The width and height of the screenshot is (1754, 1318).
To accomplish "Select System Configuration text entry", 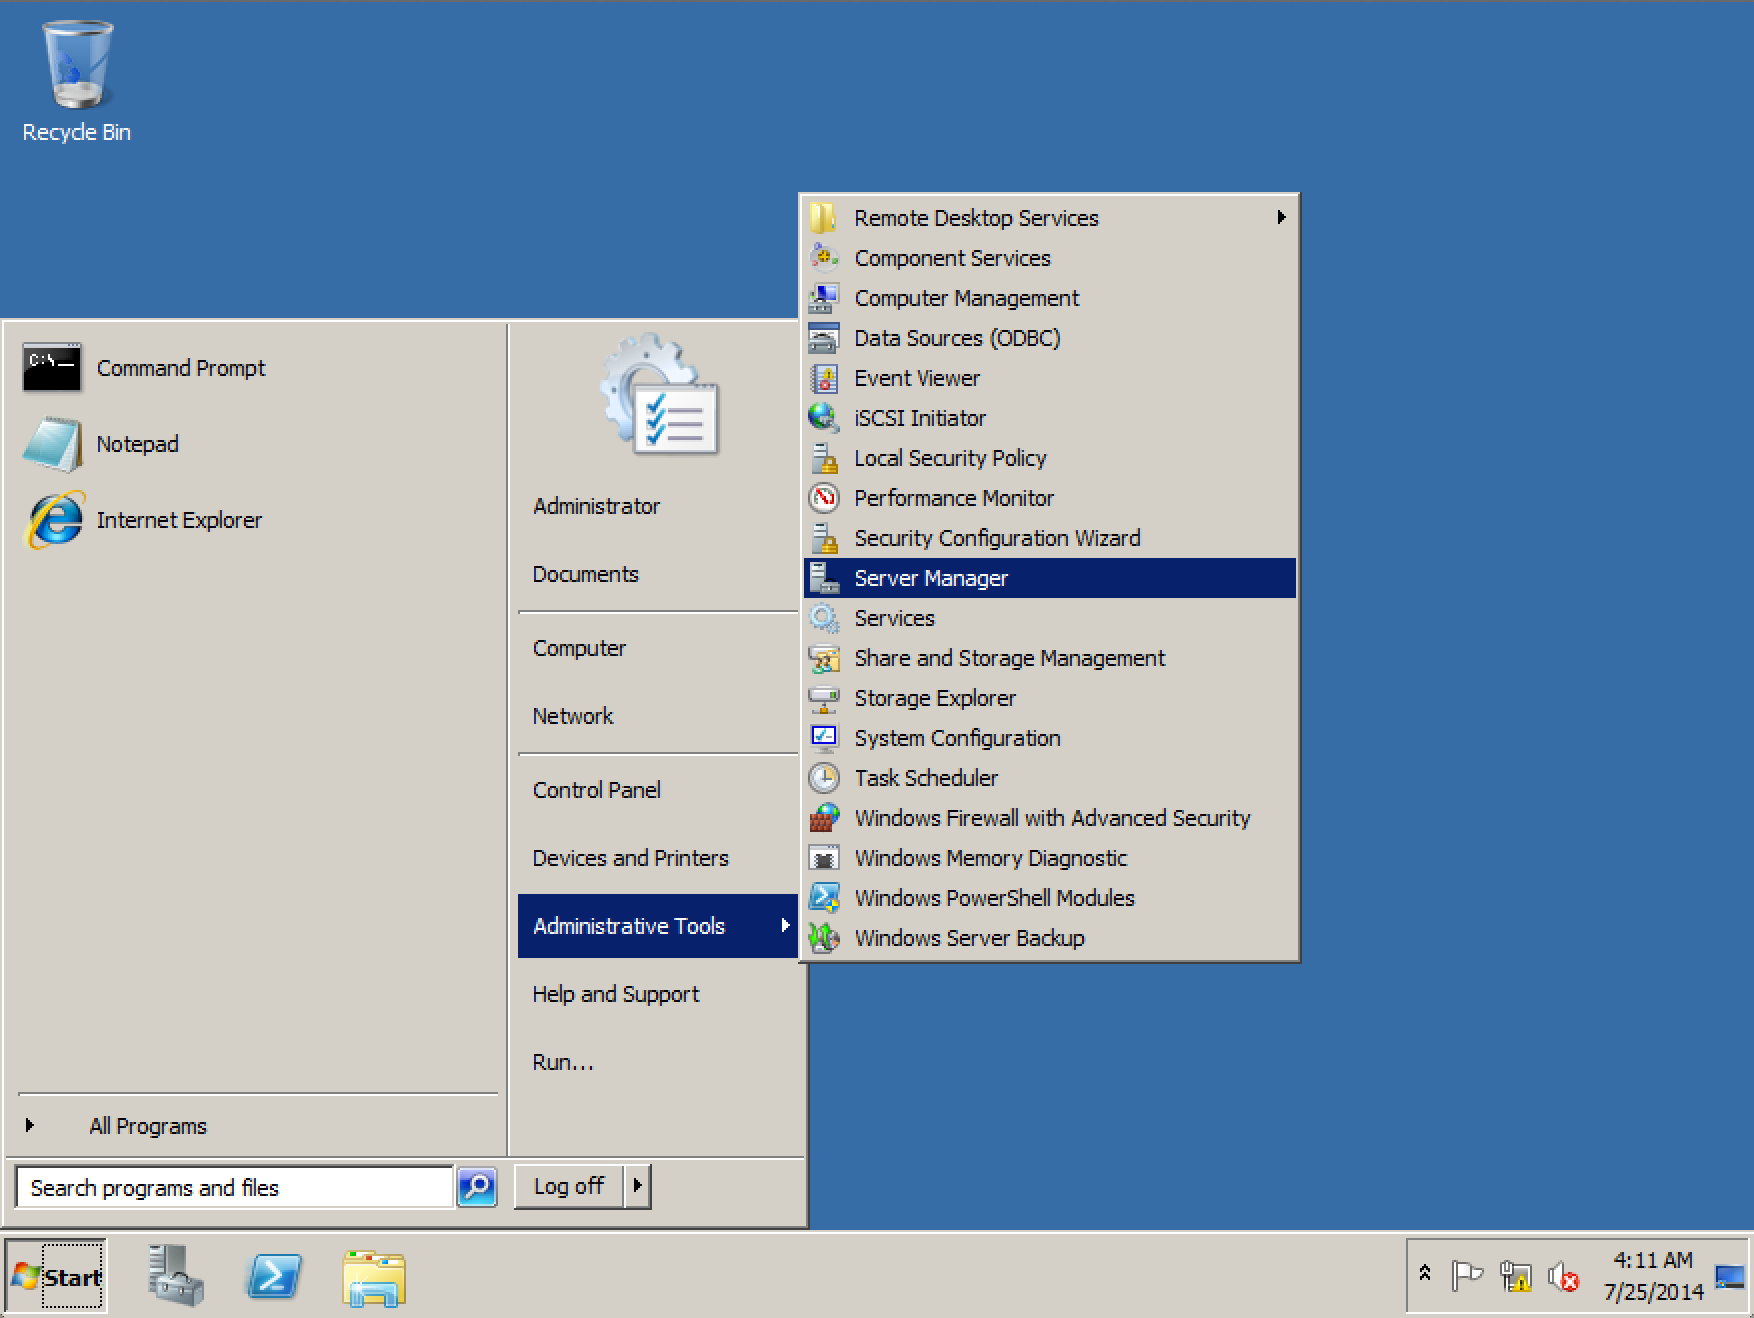I will pyautogui.click(x=957, y=738).
